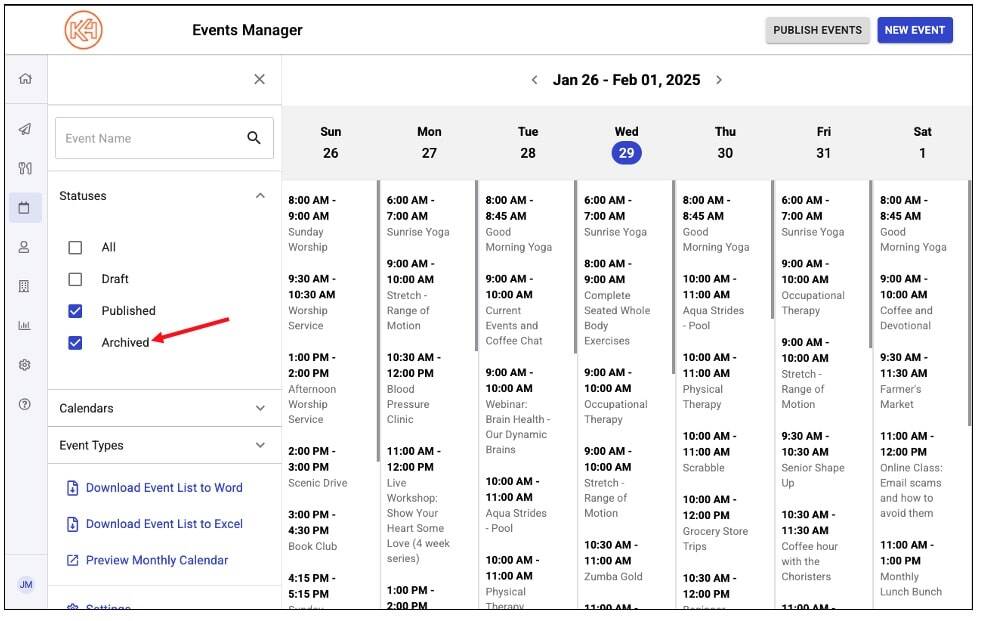Uncheck the Published status checkbox
Viewport: 981px width, 621px height.
point(75,311)
